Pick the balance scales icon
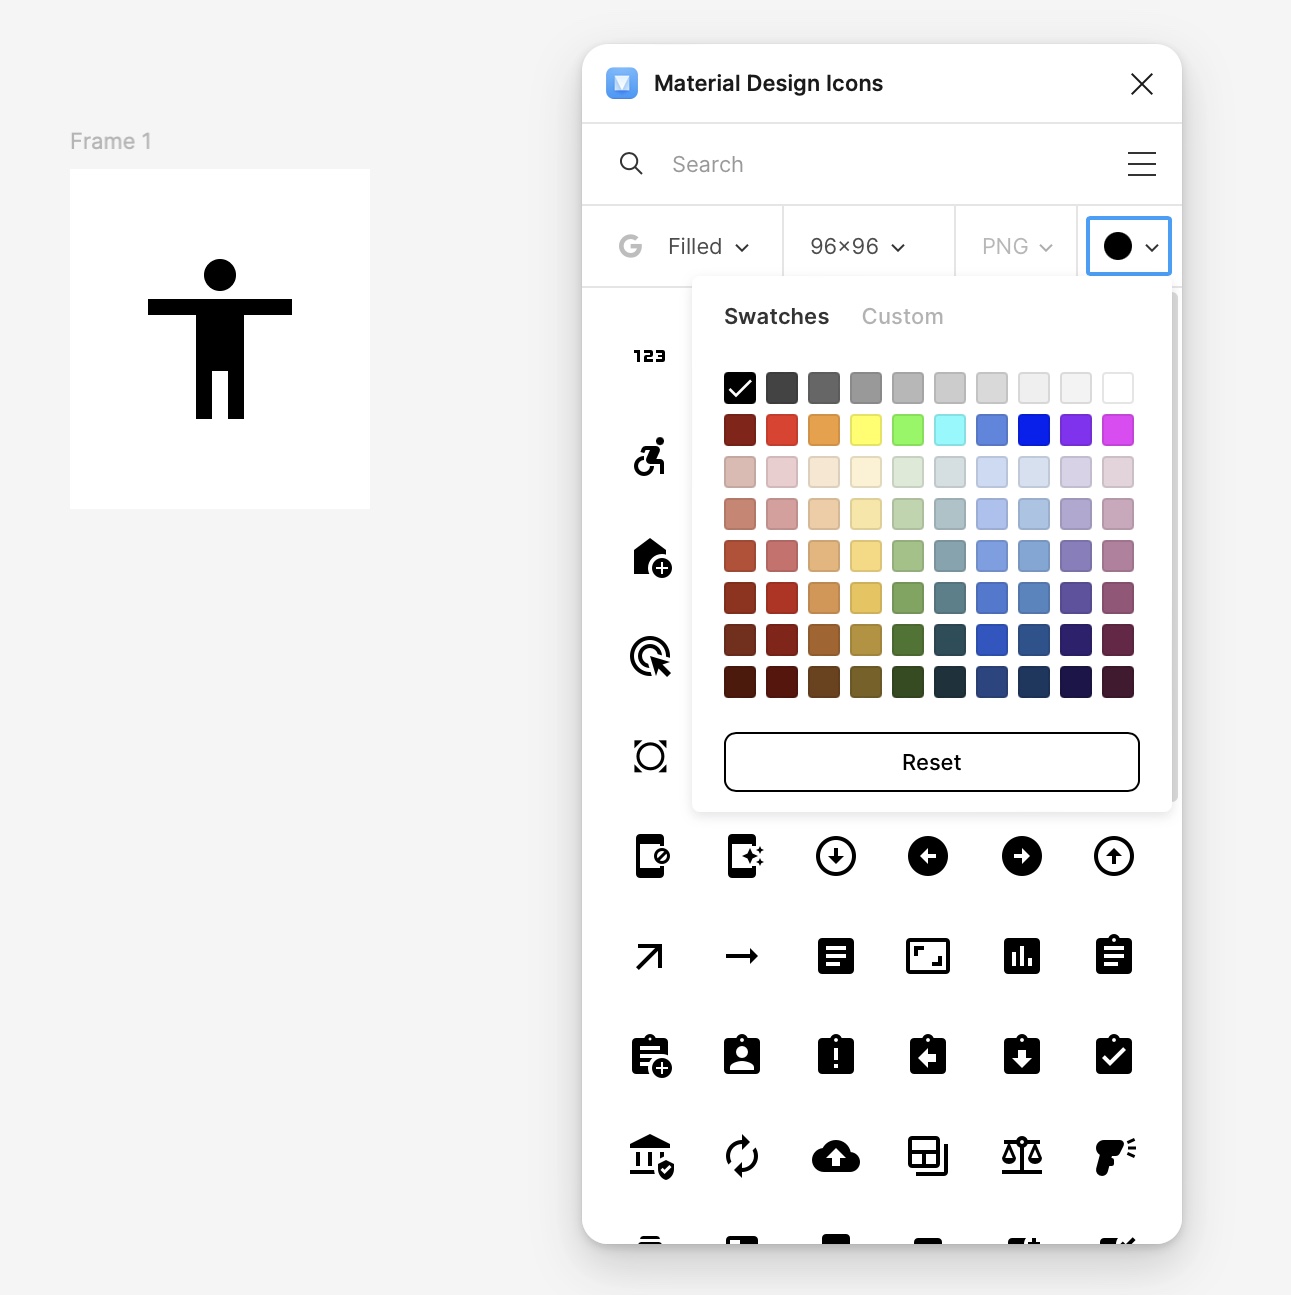1291x1295 pixels. tap(1022, 1156)
